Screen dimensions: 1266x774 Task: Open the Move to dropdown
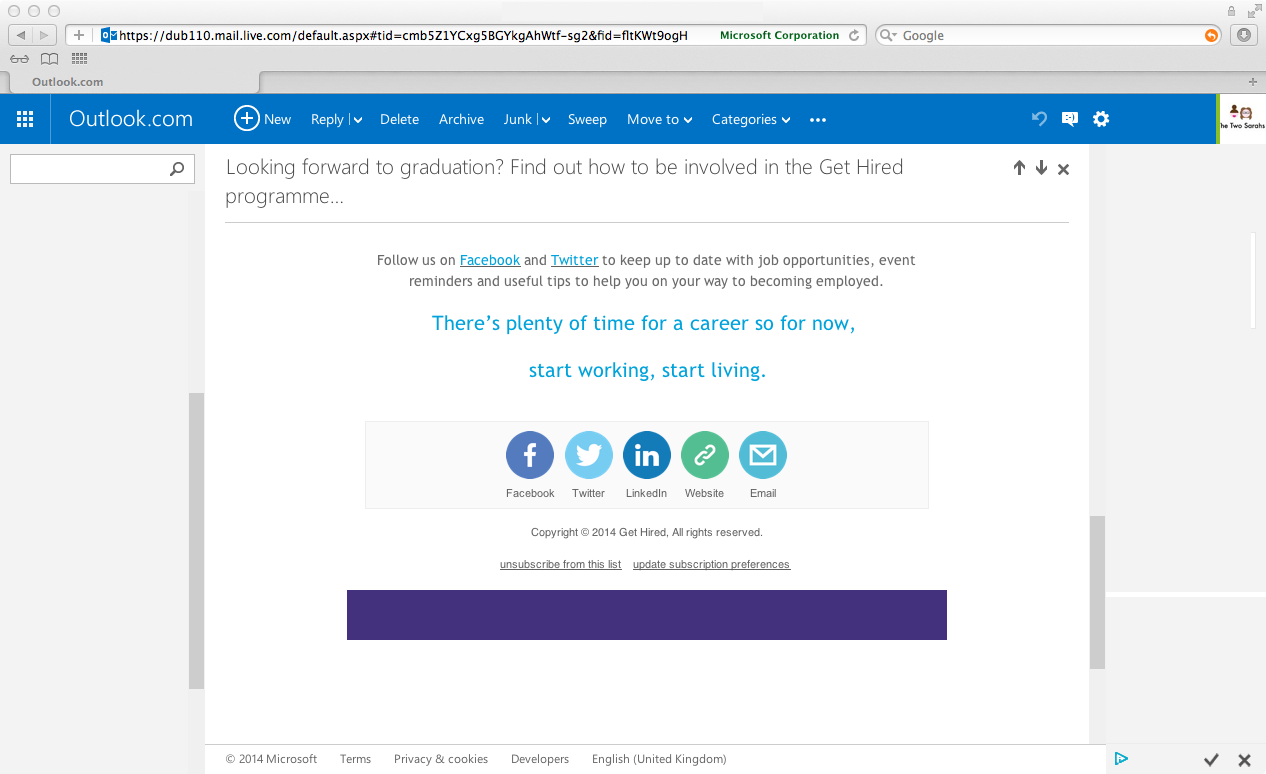click(x=659, y=119)
